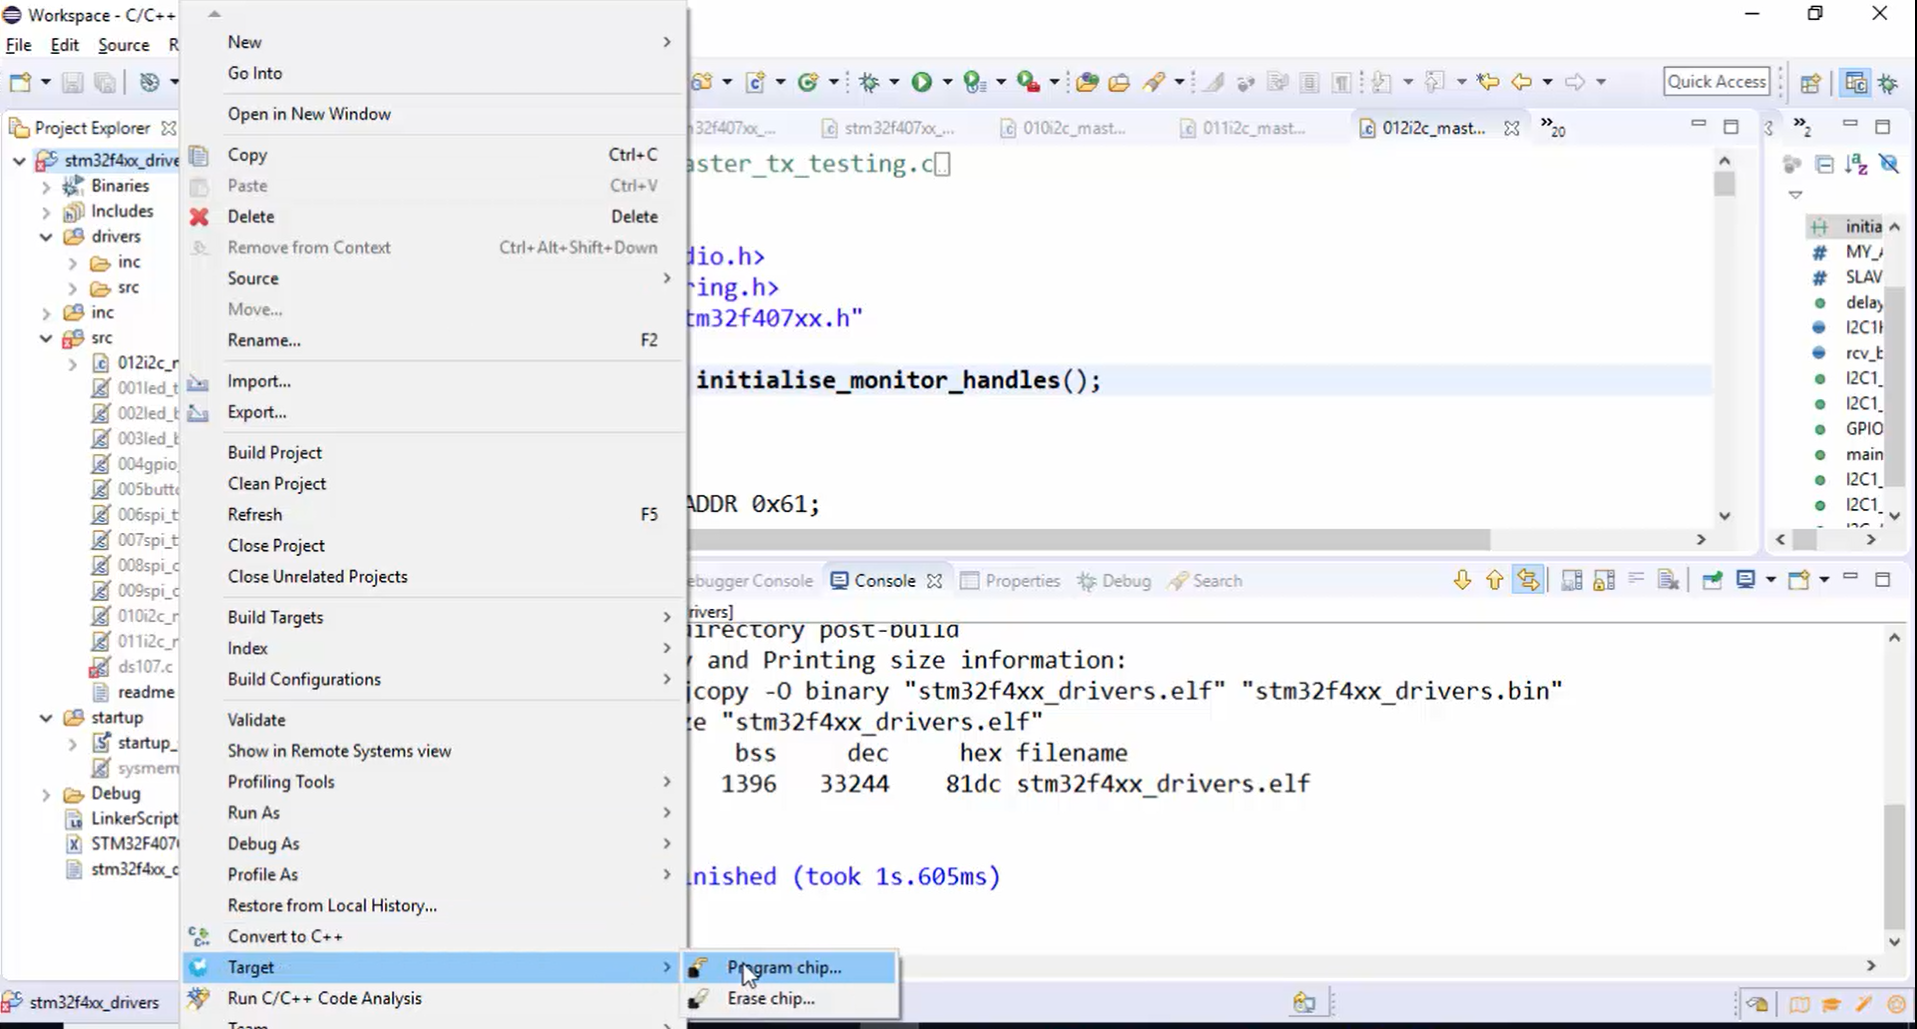Open the 011i2c_mast... editor tab
1917x1029 pixels.
coord(1245,128)
